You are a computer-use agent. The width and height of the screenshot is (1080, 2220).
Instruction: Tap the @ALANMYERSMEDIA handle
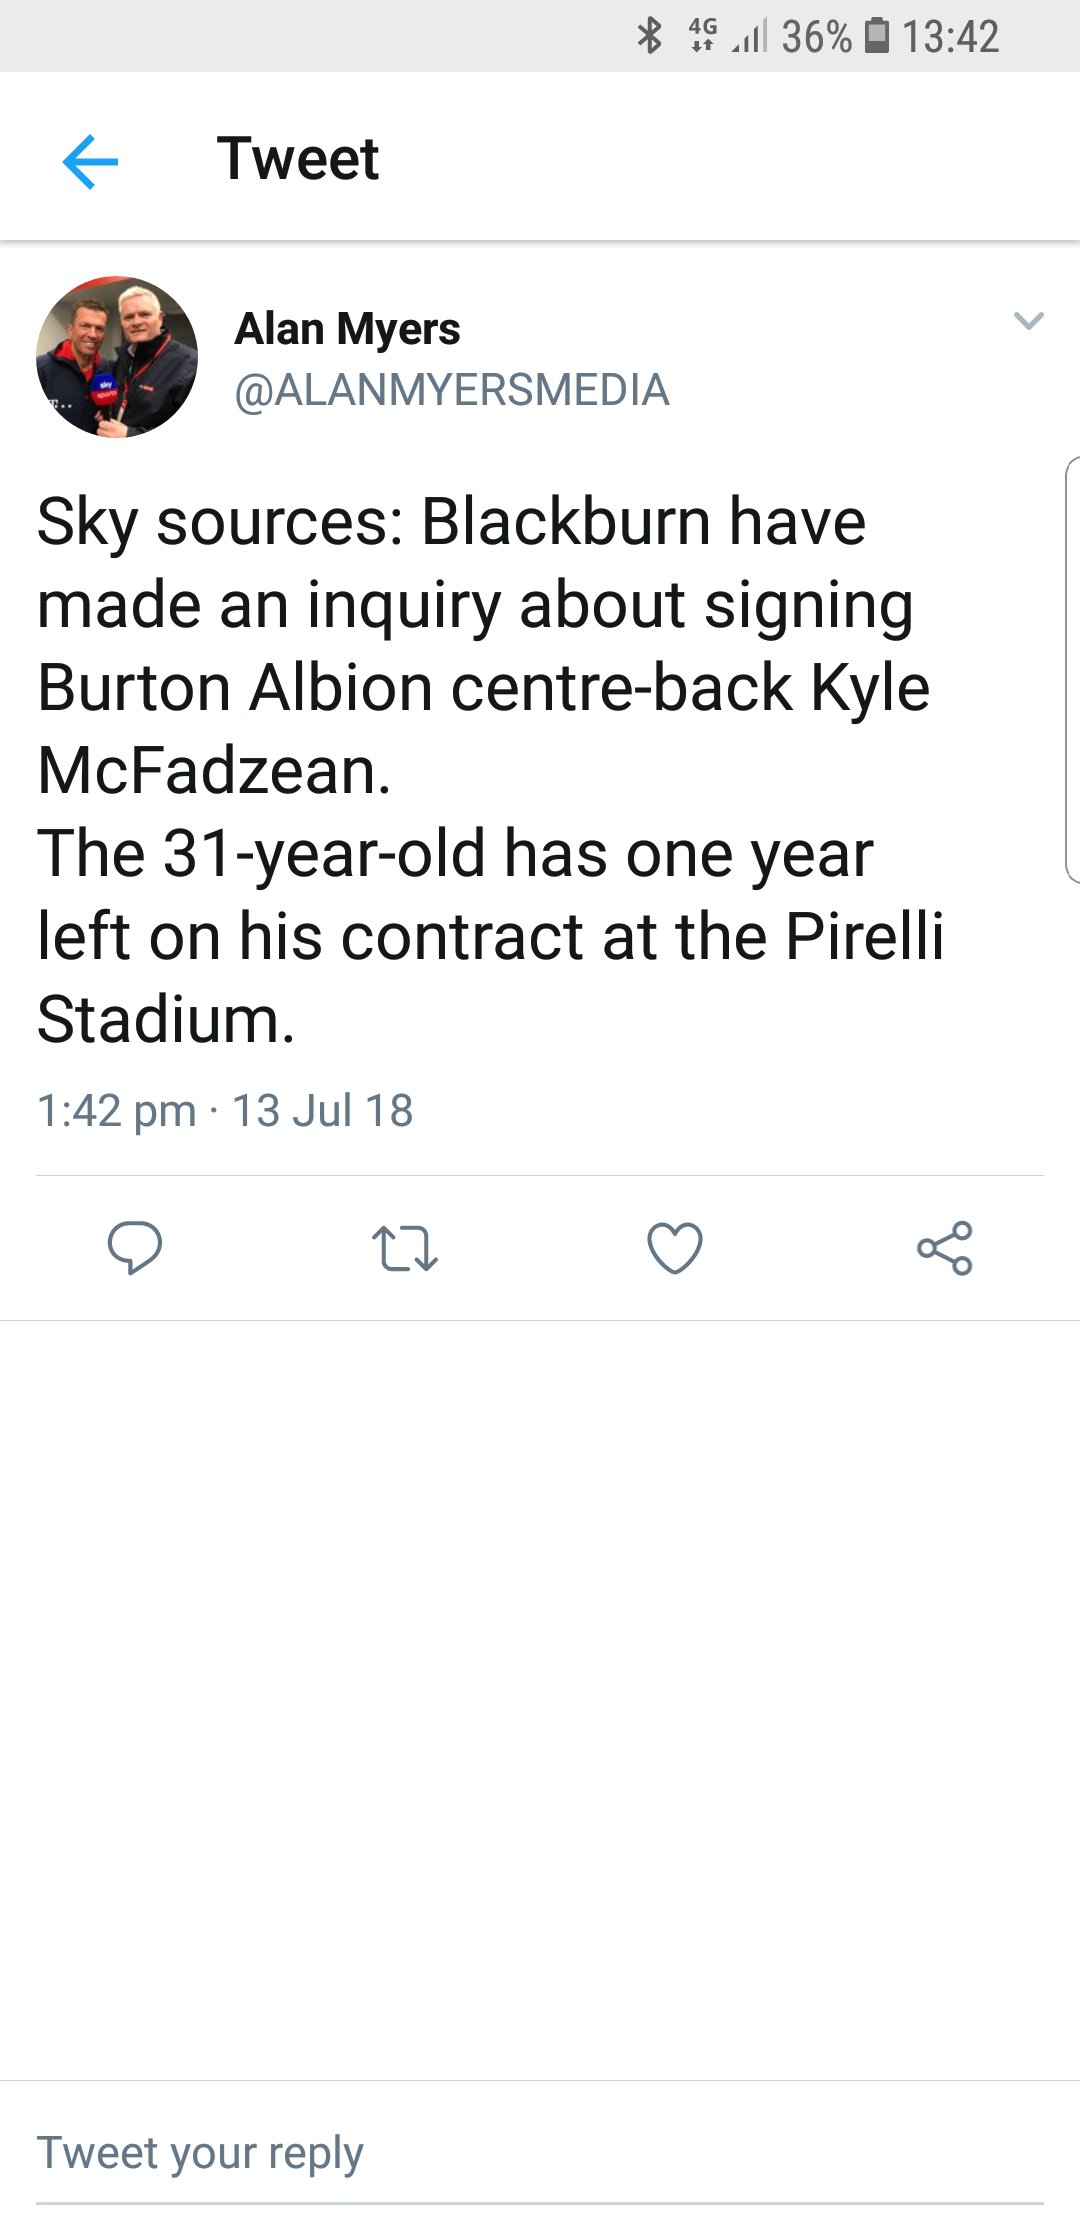451,390
